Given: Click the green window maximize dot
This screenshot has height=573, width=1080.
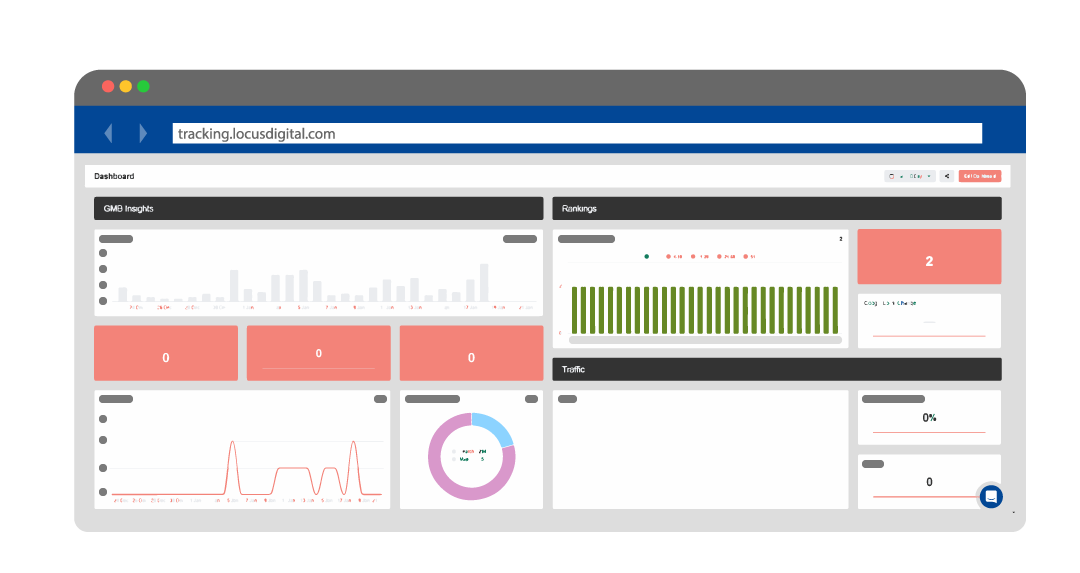Looking at the screenshot, I should (x=143, y=86).
